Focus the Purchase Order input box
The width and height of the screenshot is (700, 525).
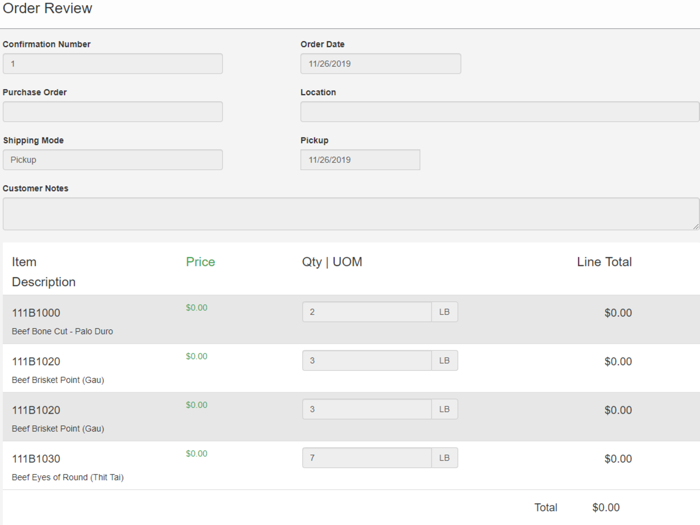coord(112,112)
